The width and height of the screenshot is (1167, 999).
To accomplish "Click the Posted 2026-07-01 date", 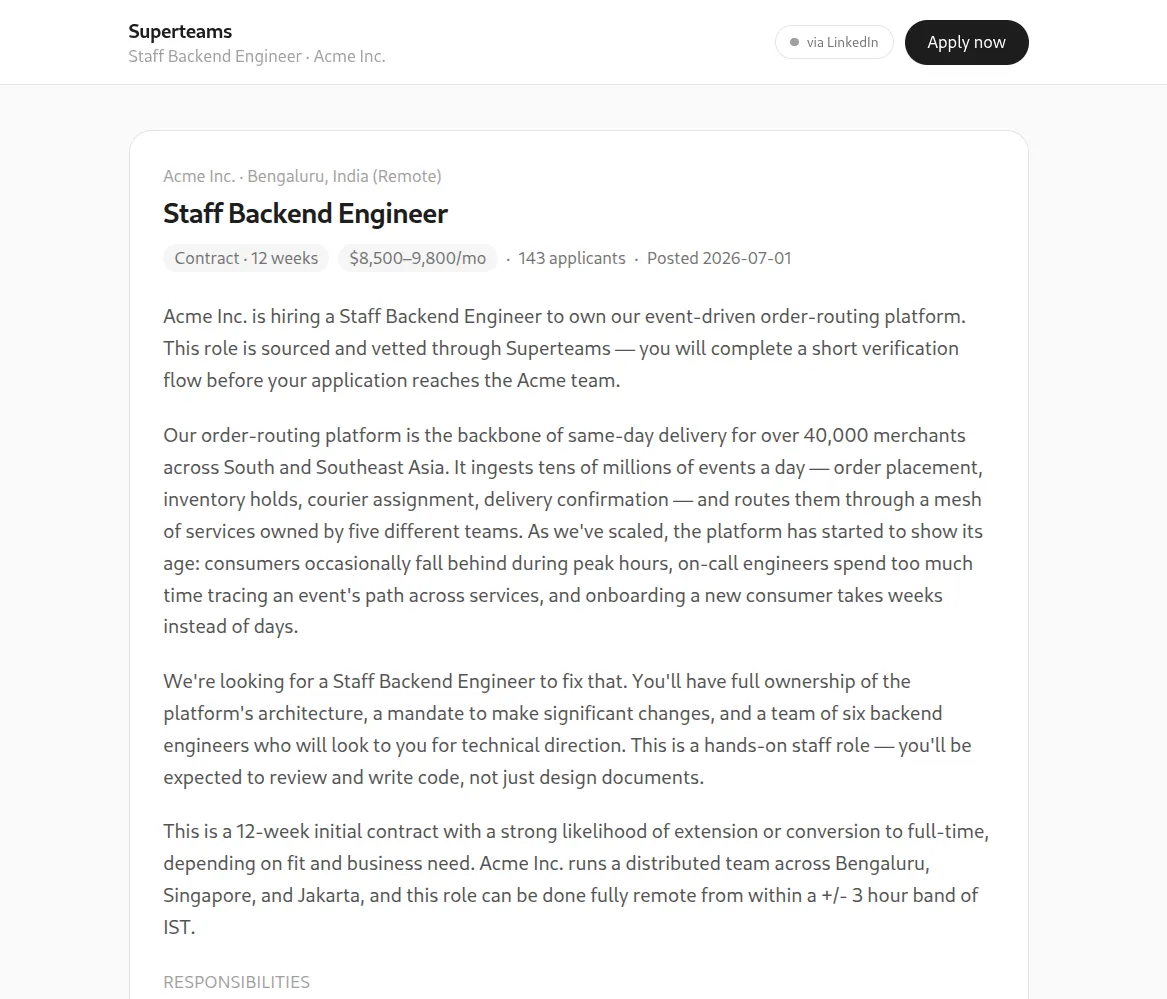I will pos(719,258).
